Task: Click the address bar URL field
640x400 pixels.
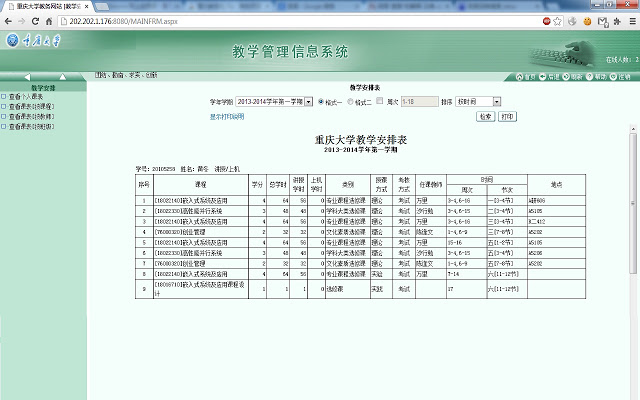Action: coord(300,21)
